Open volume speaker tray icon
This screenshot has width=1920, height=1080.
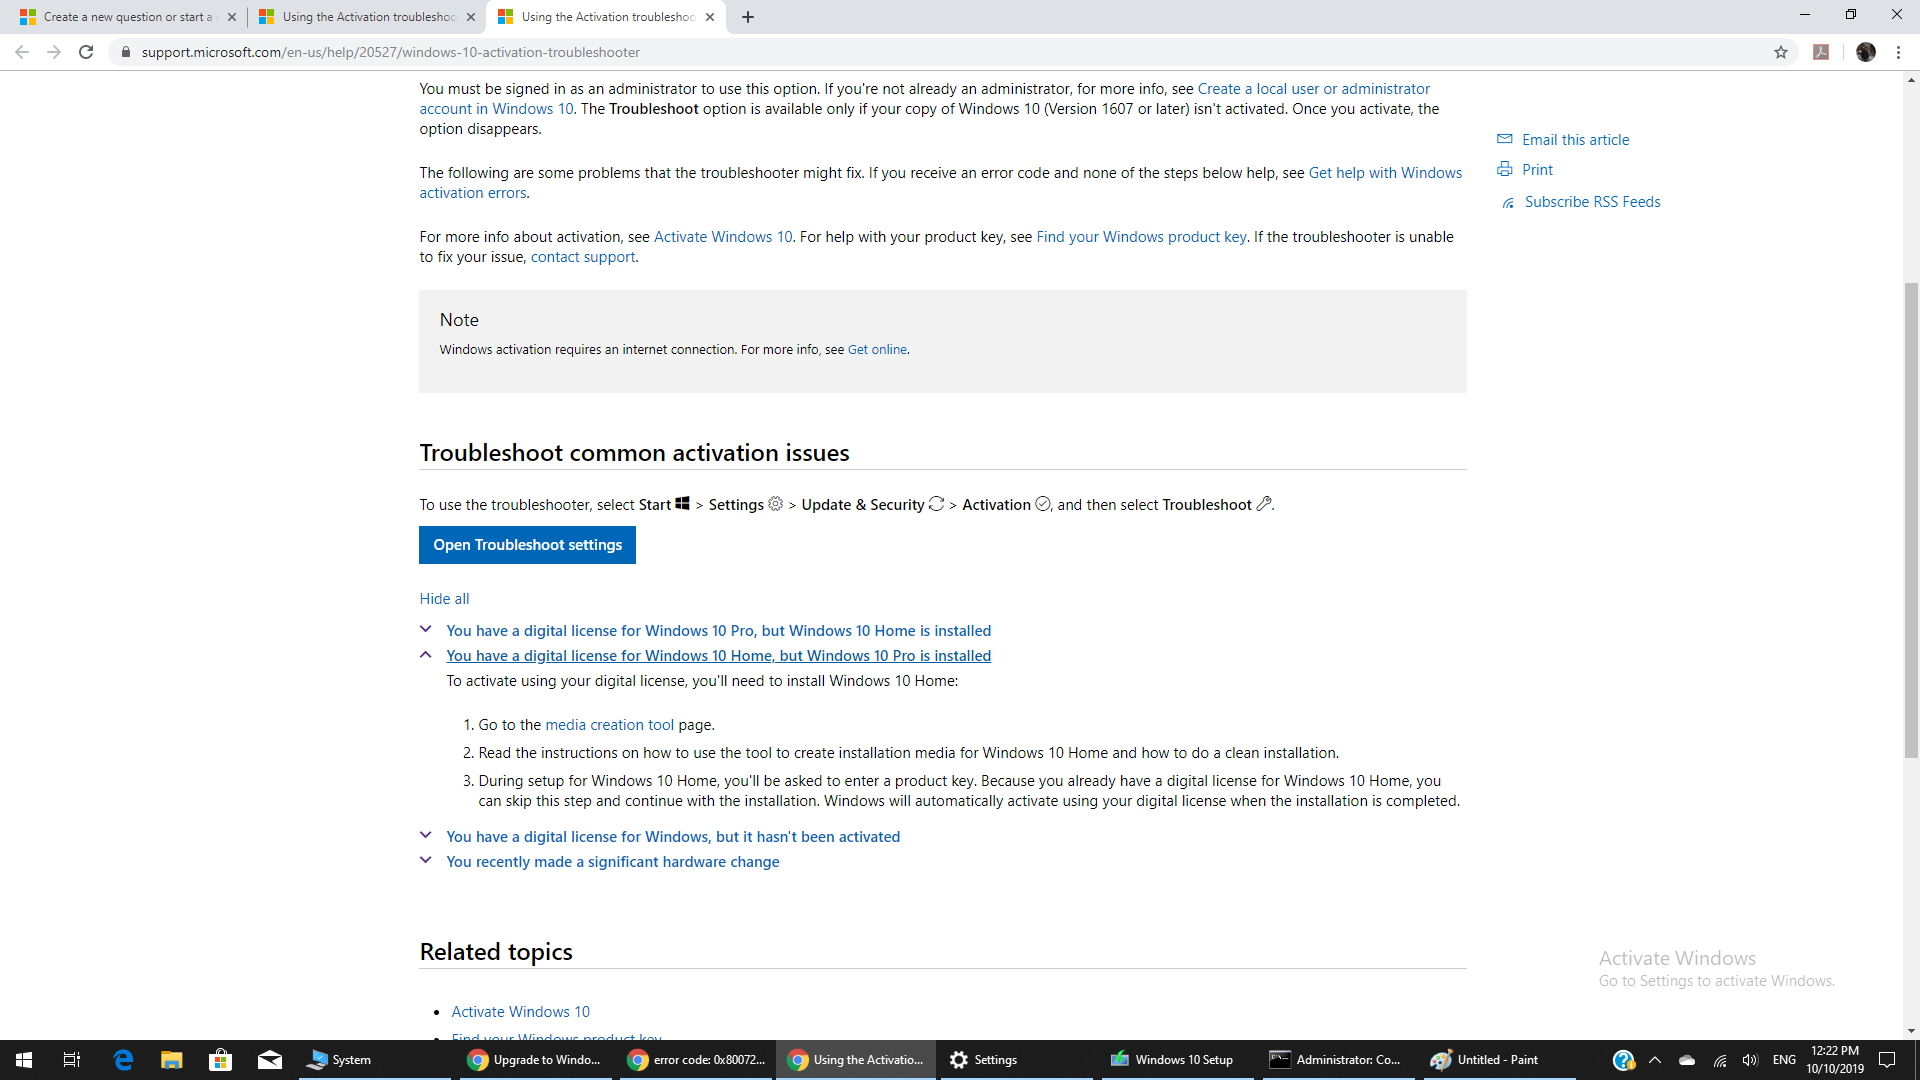point(1750,1060)
